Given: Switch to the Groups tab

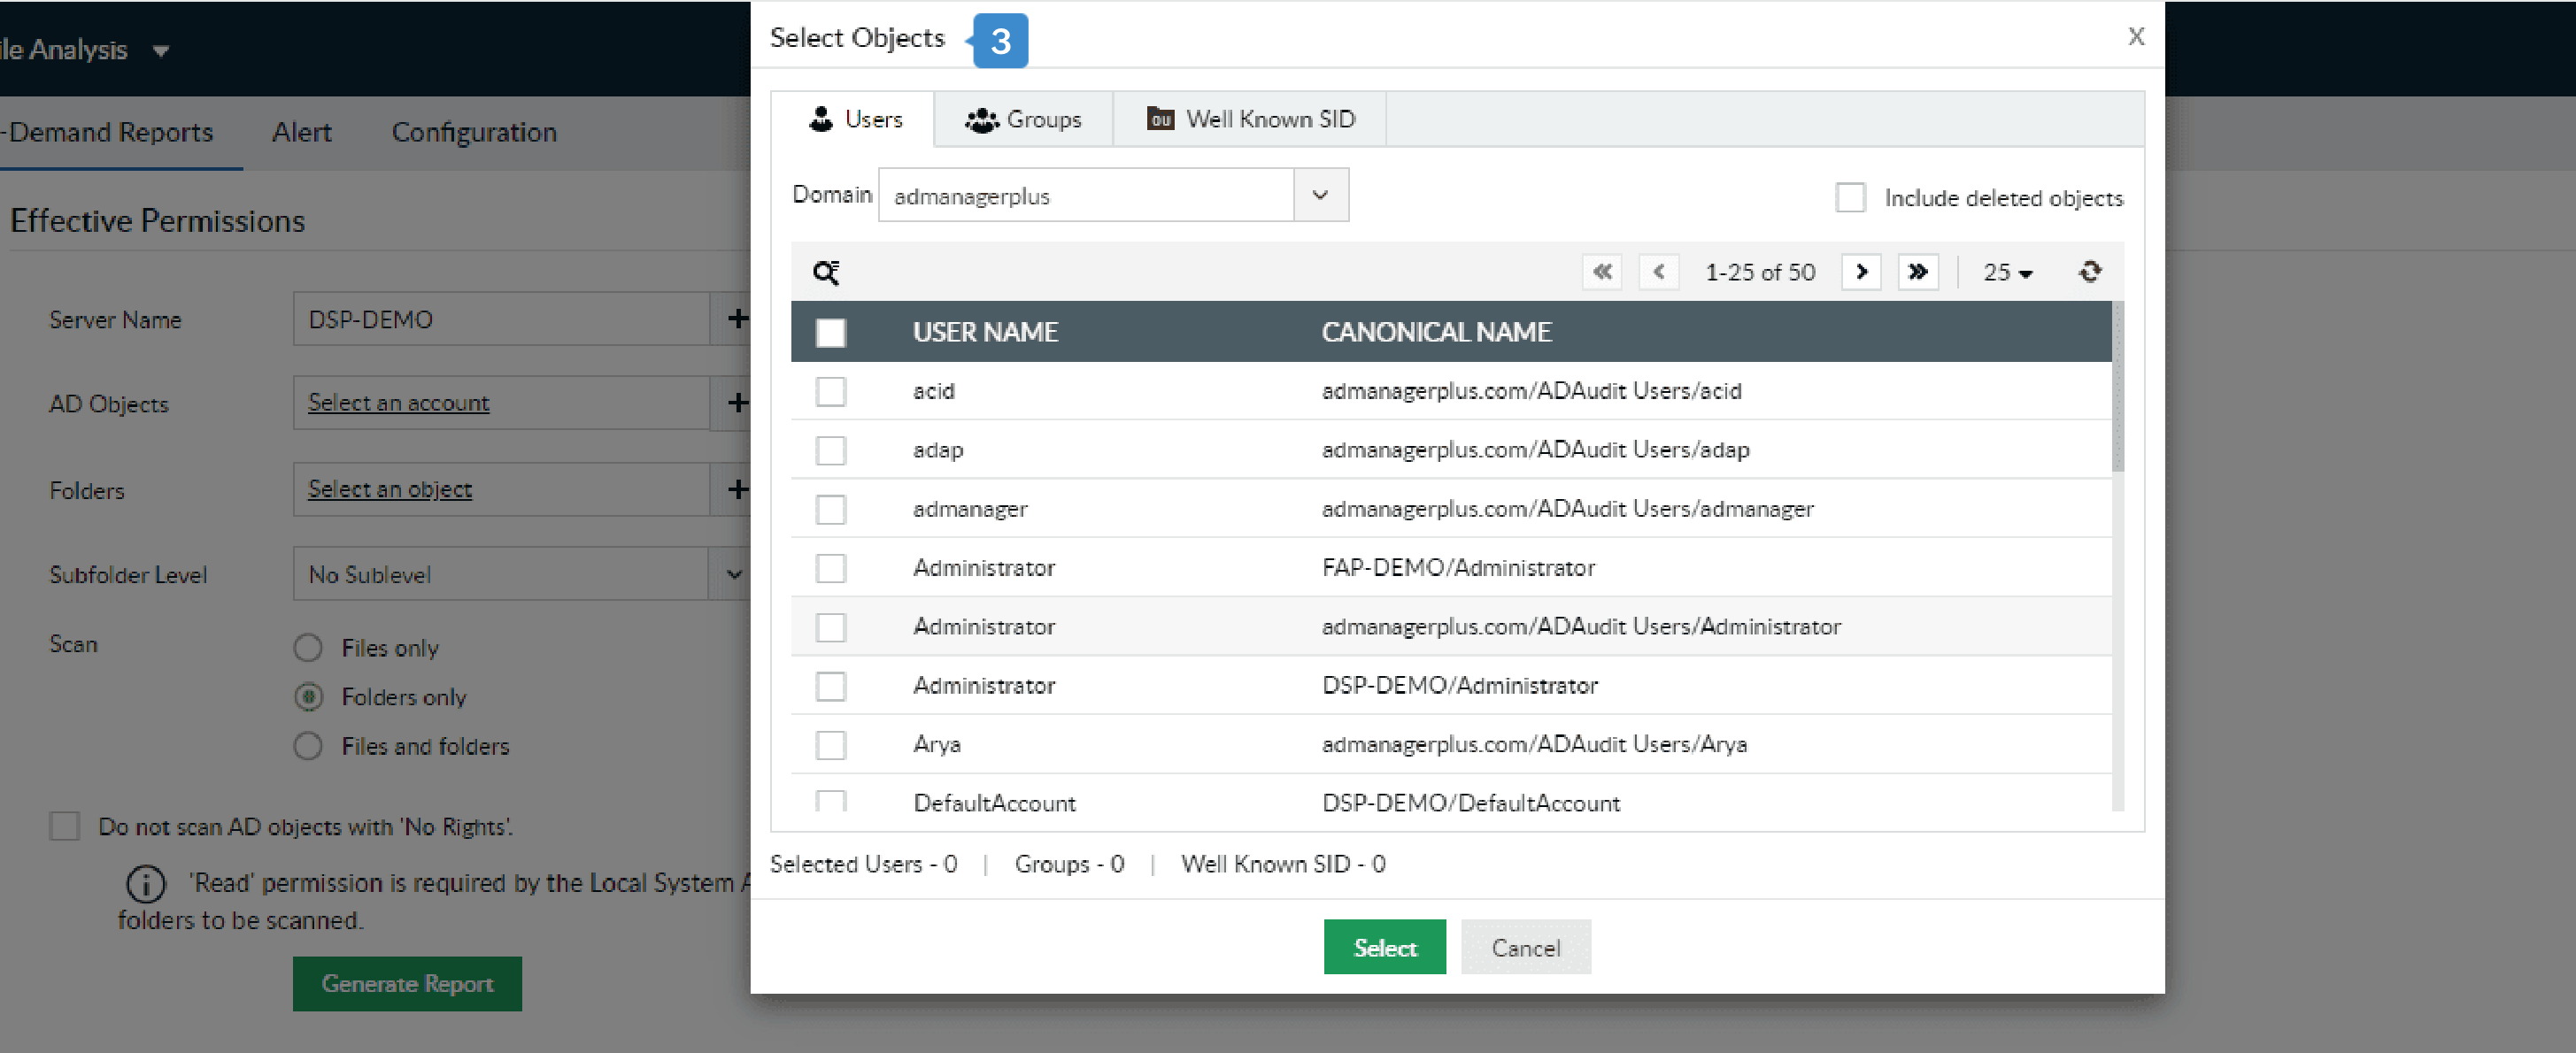Looking at the screenshot, I should click(x=1023, y=119).
